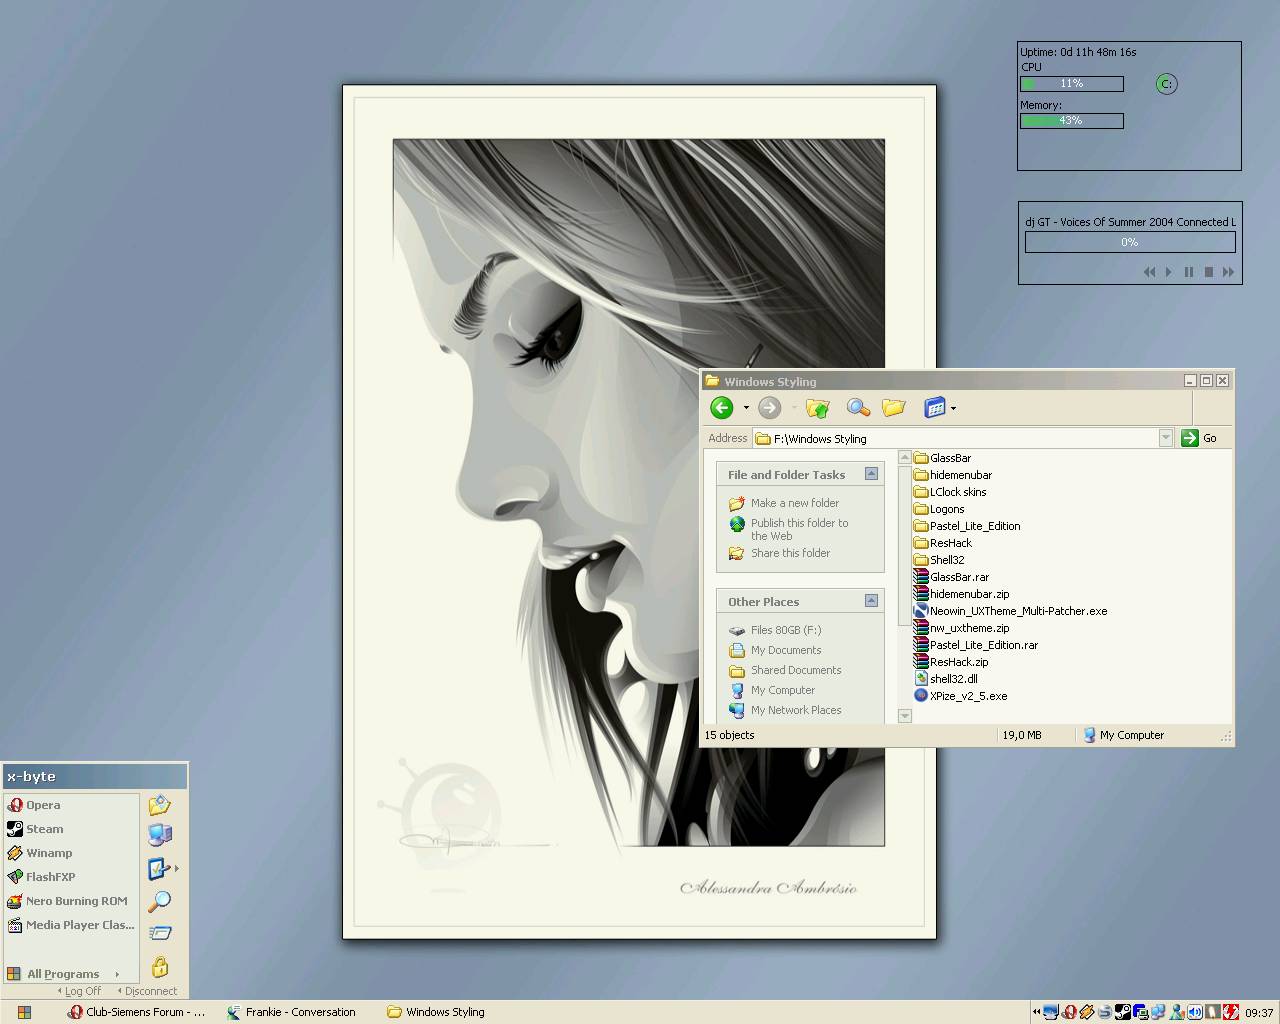
Task: Collapse the Other Places panel
Action: [871, 601]
